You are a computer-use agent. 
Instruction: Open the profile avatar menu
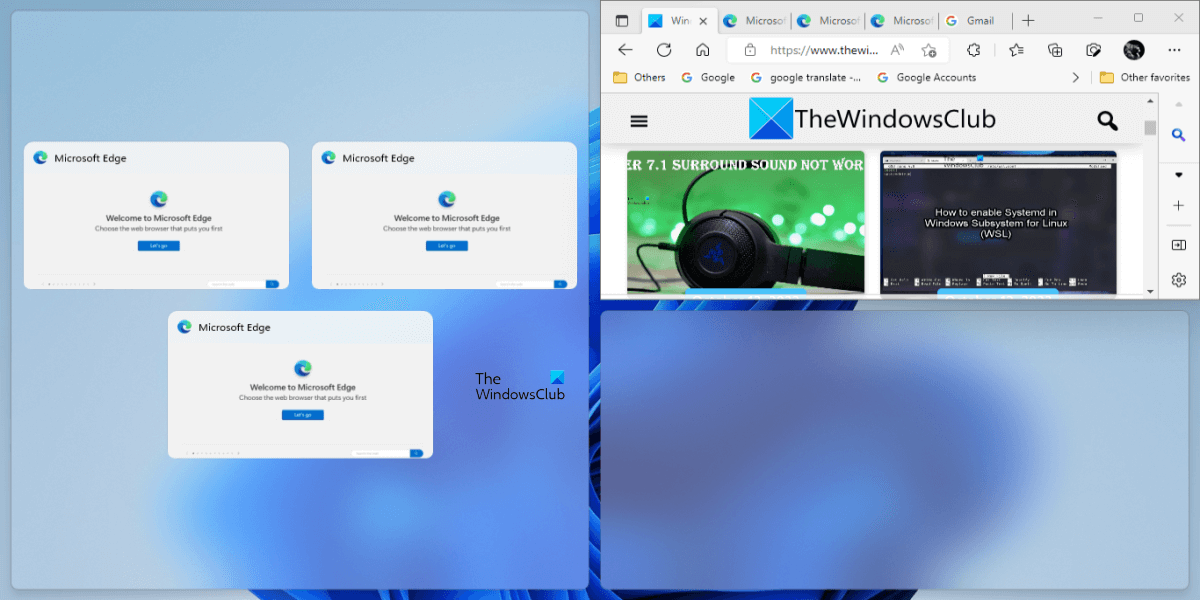(x=1134, y=50)
